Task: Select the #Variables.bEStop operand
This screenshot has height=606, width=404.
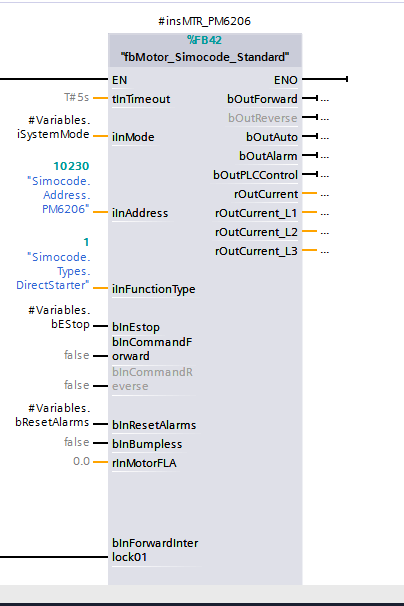Action: coord(59,317)
